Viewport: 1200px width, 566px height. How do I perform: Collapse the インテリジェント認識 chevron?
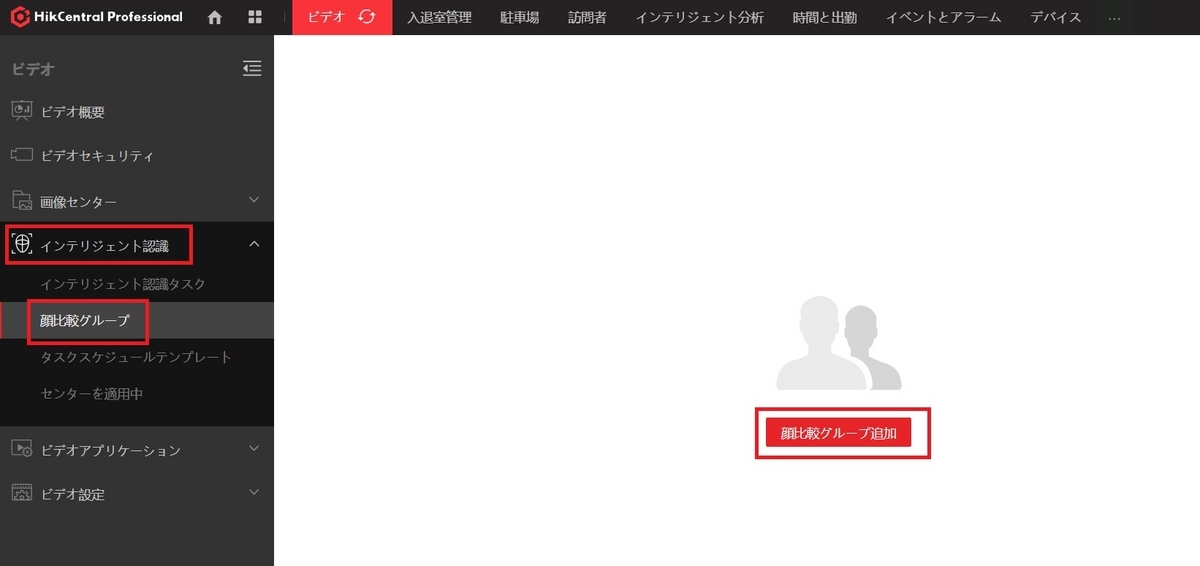click(254, 244)
